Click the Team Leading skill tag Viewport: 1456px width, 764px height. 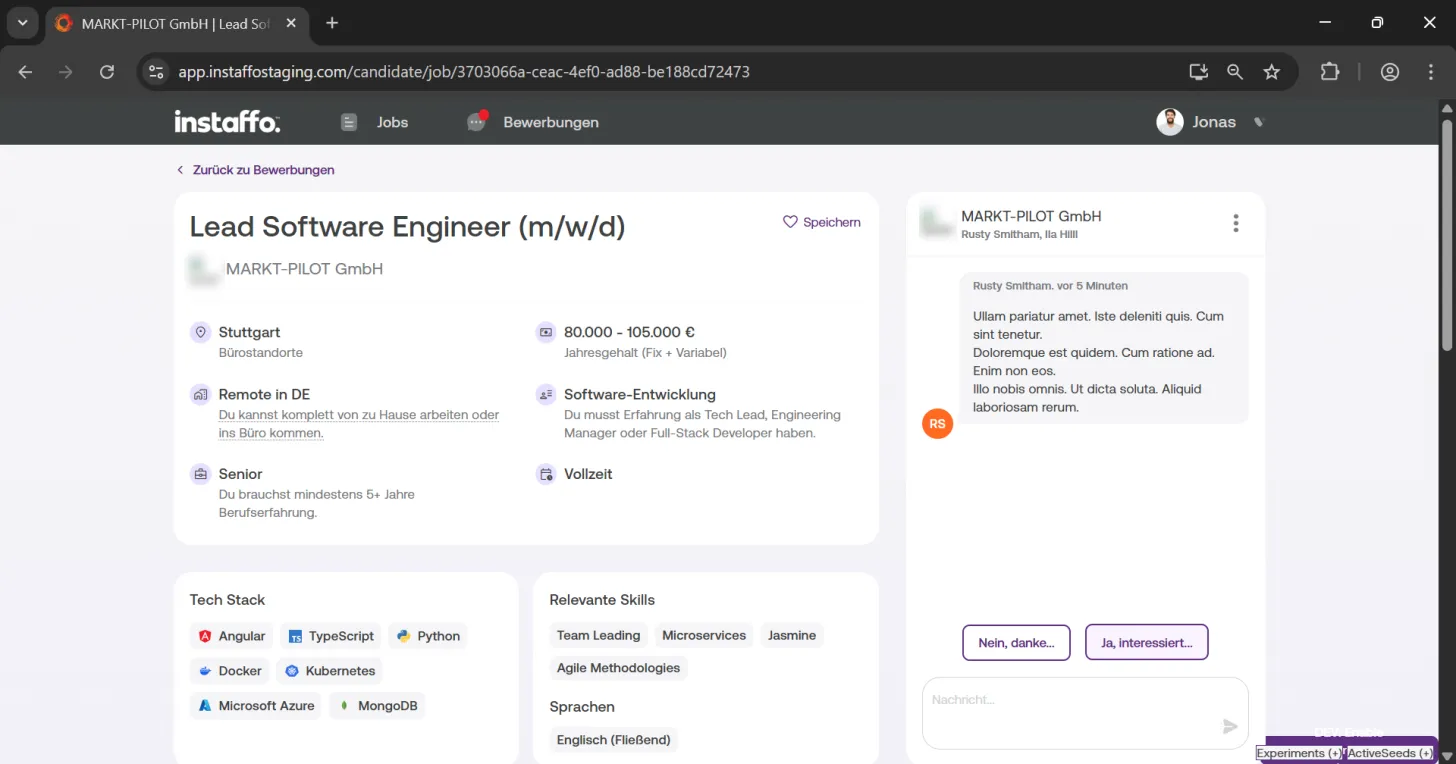598,635
